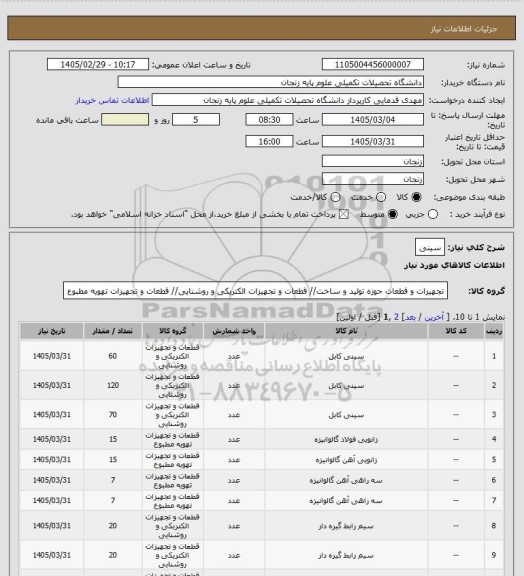Click the واحد شمارش column header
524x576 pixels.
234,331
